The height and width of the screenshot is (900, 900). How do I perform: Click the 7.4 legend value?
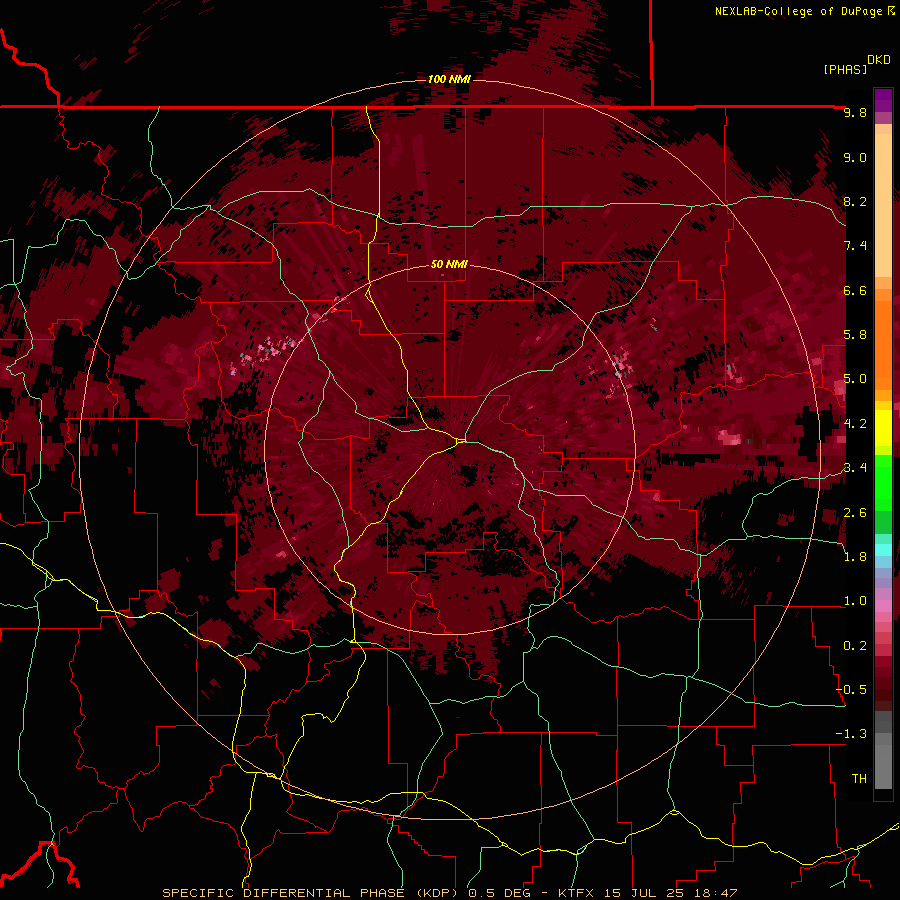tap(855, 246)
